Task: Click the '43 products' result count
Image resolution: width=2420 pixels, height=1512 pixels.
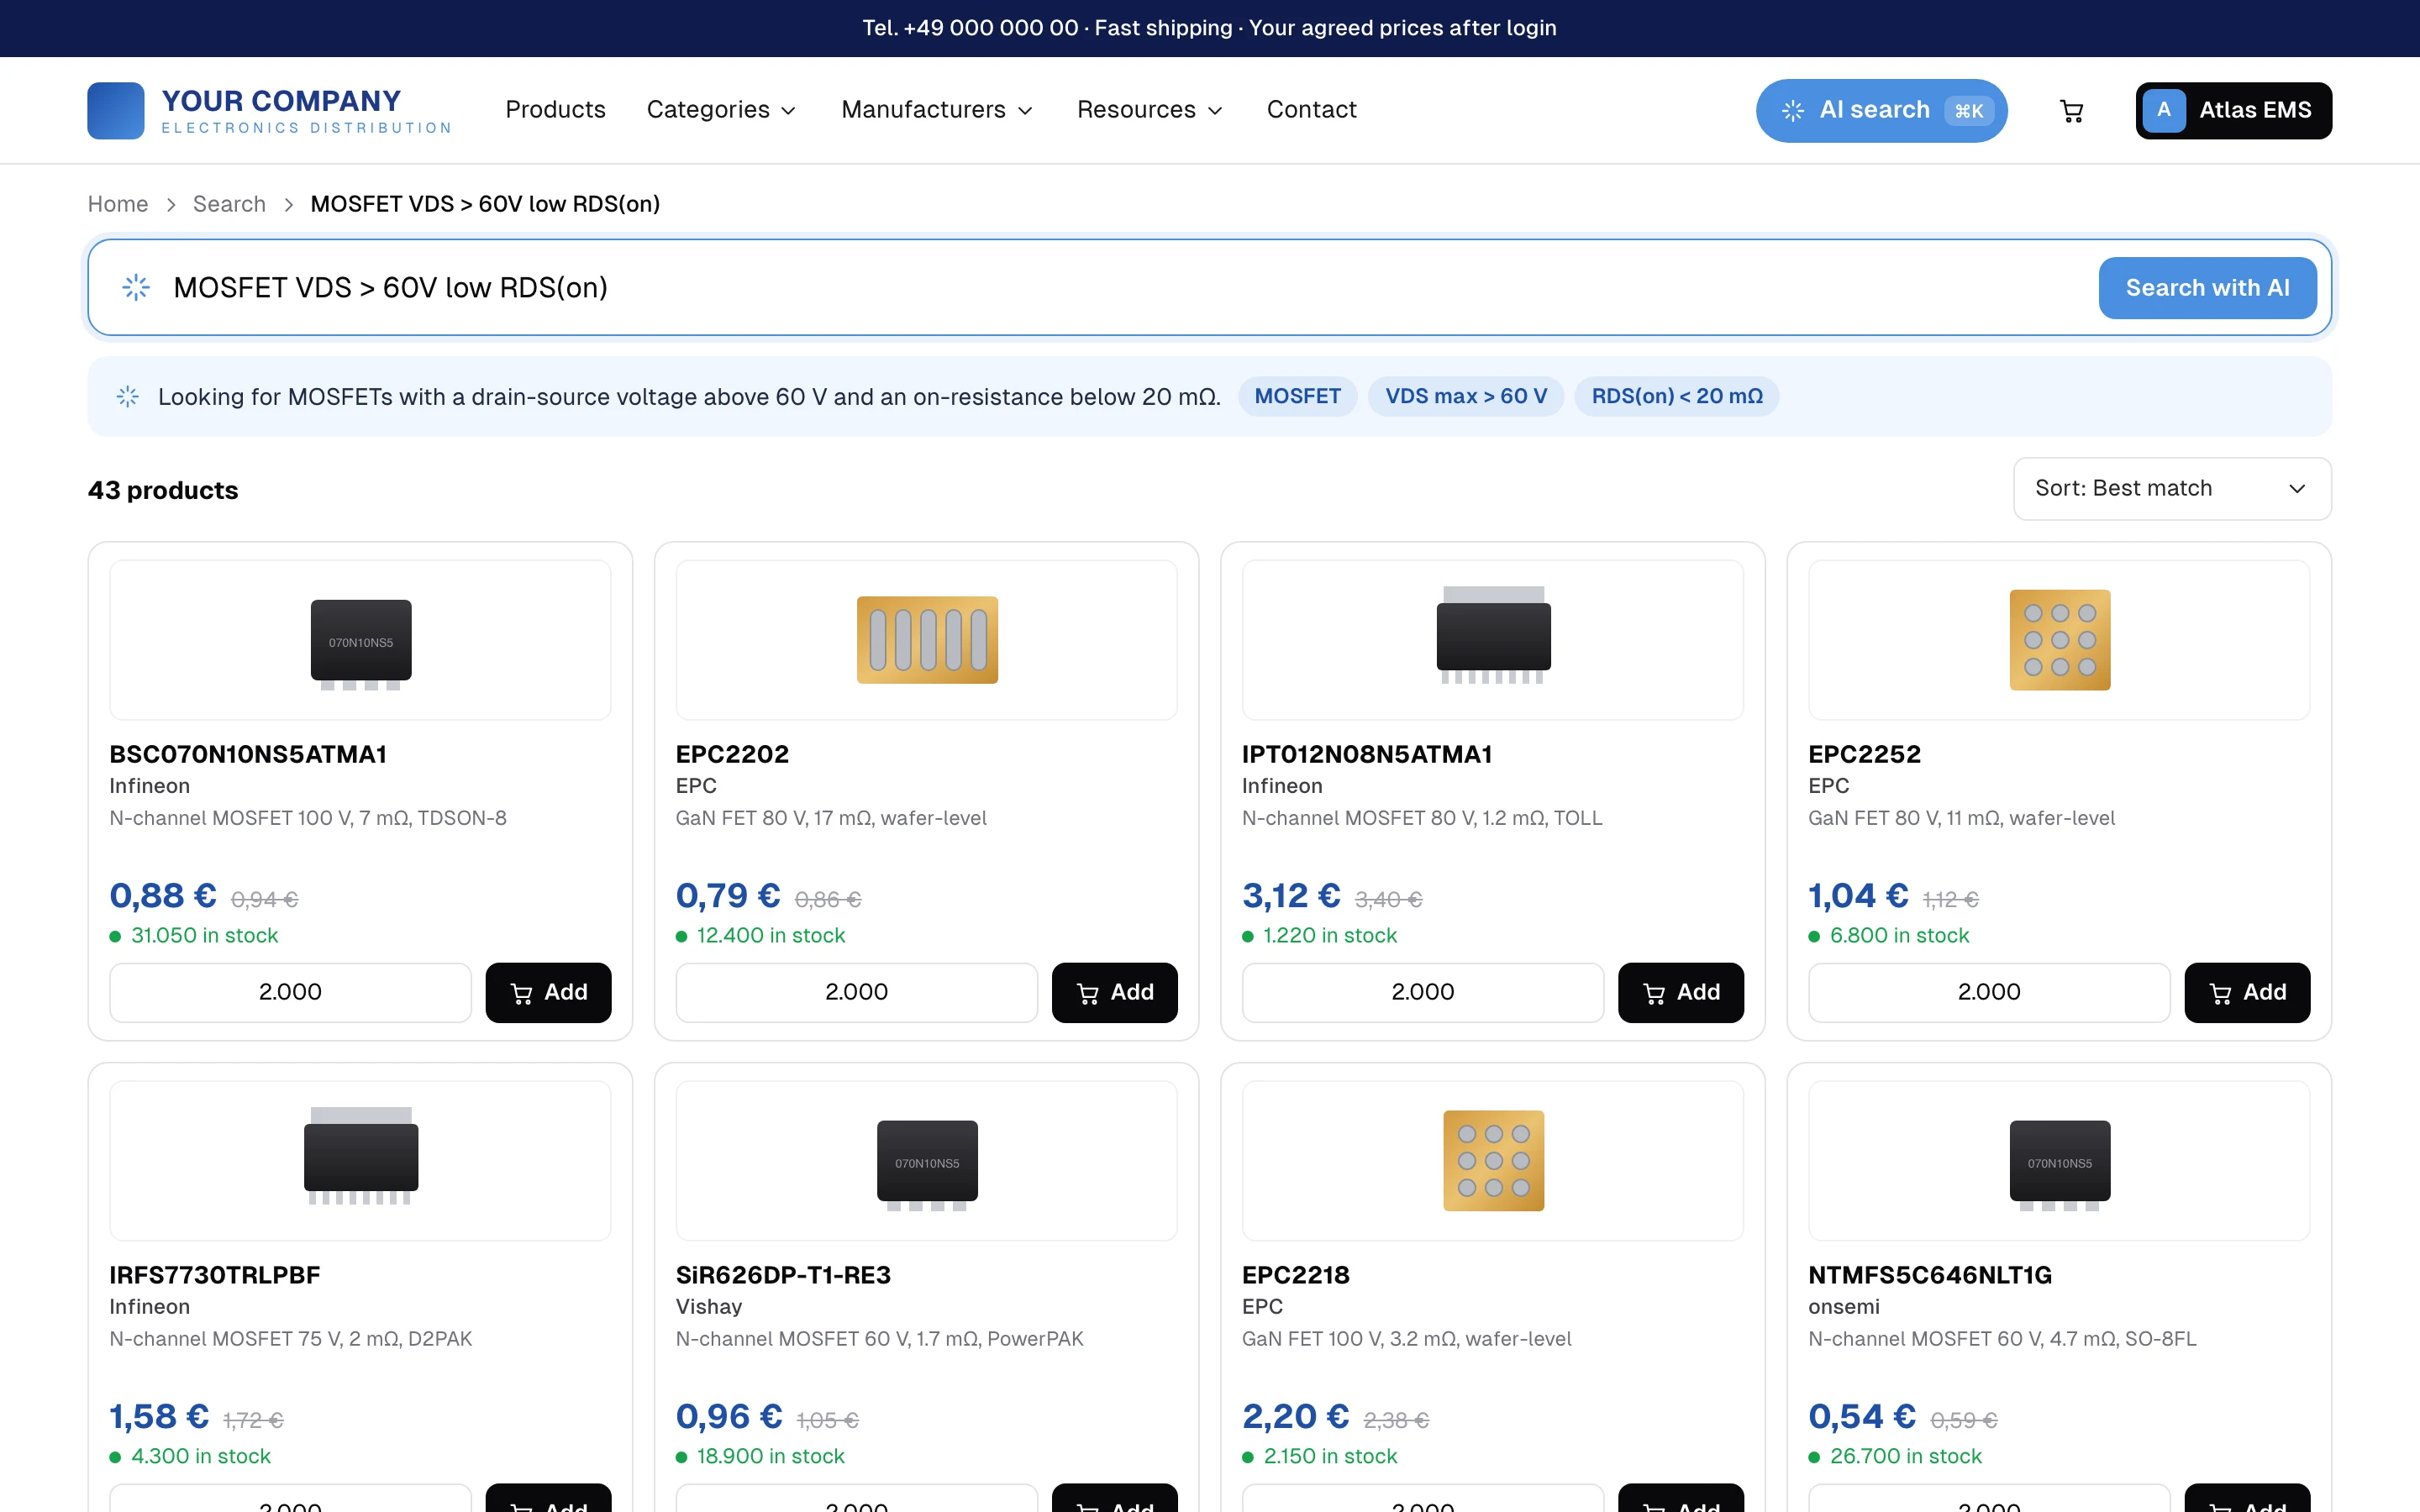Action: click(163, 490)
